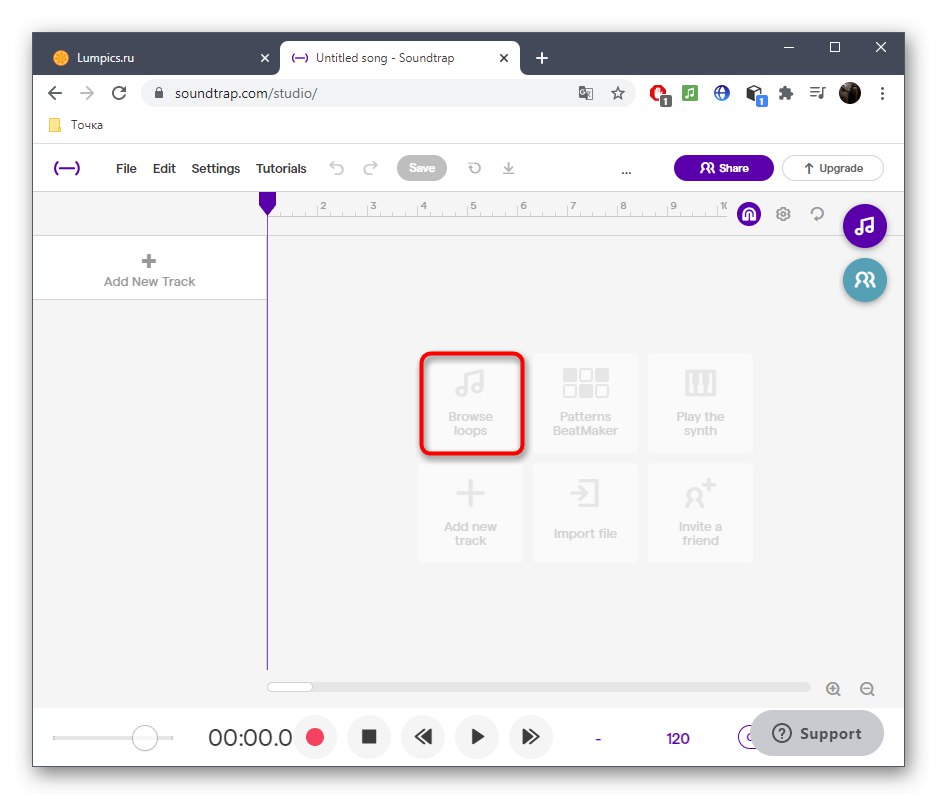
Task: Click the translate page icon
Action: (586, 93)
